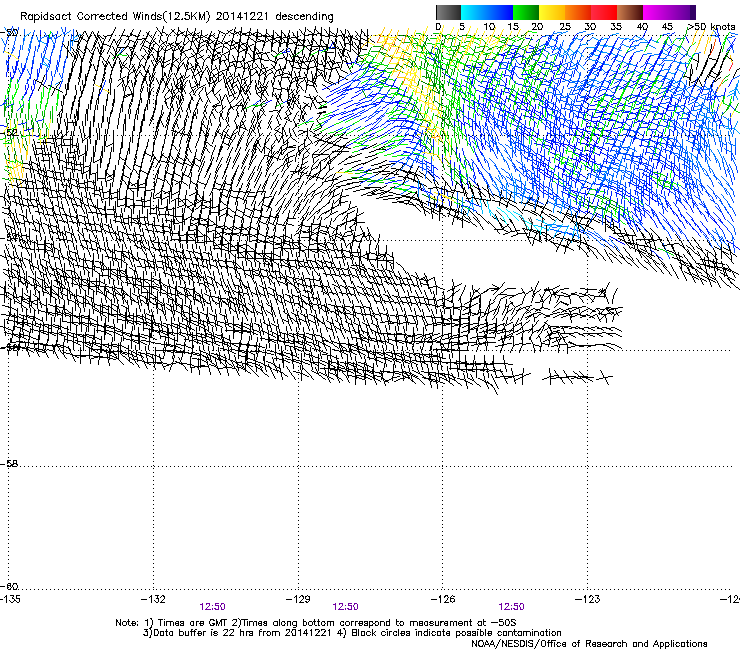Click the note 'Data buffer is 22 hrs'
Screen dimensions: 740x650
coord(204,633)
